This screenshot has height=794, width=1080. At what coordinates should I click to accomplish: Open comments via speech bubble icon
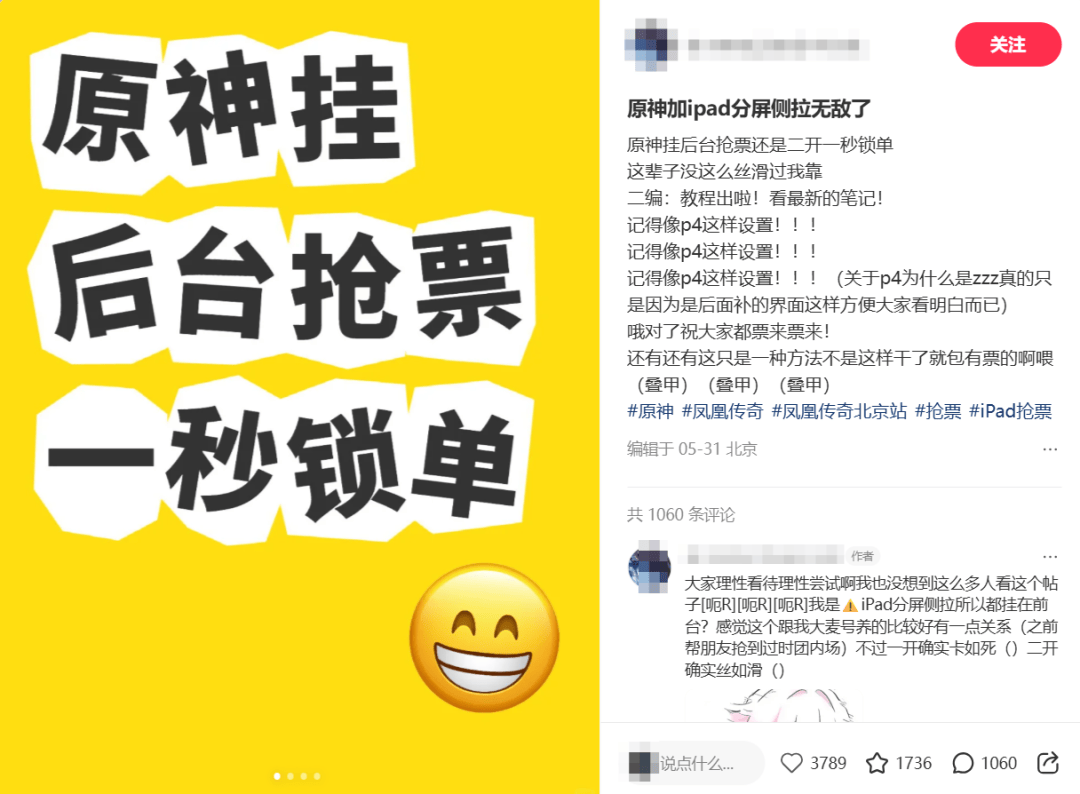962,763
